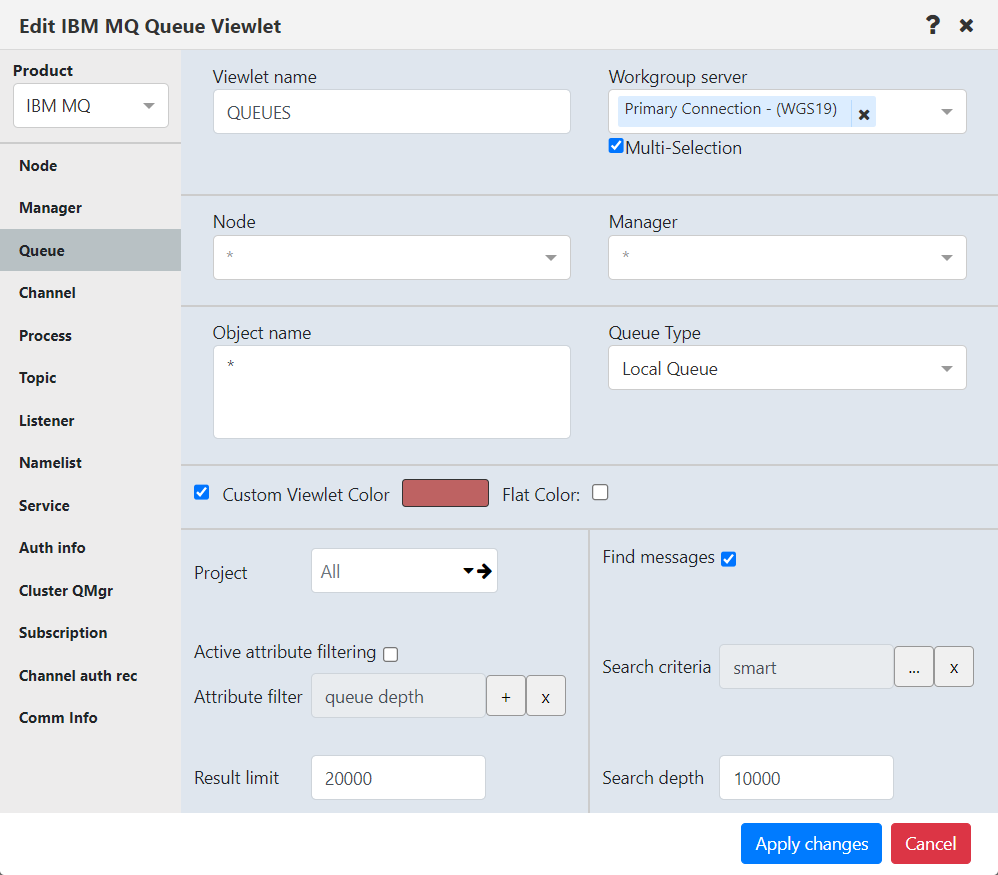Uncheck the Find messages checkbox
998x875 pixels.
pos(729,559)
